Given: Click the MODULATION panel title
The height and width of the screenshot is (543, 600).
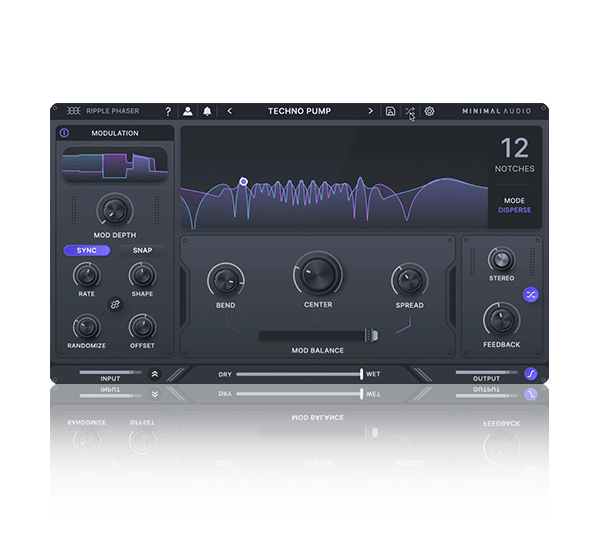Looking at the screenshot, I should [x=115, y=133].
